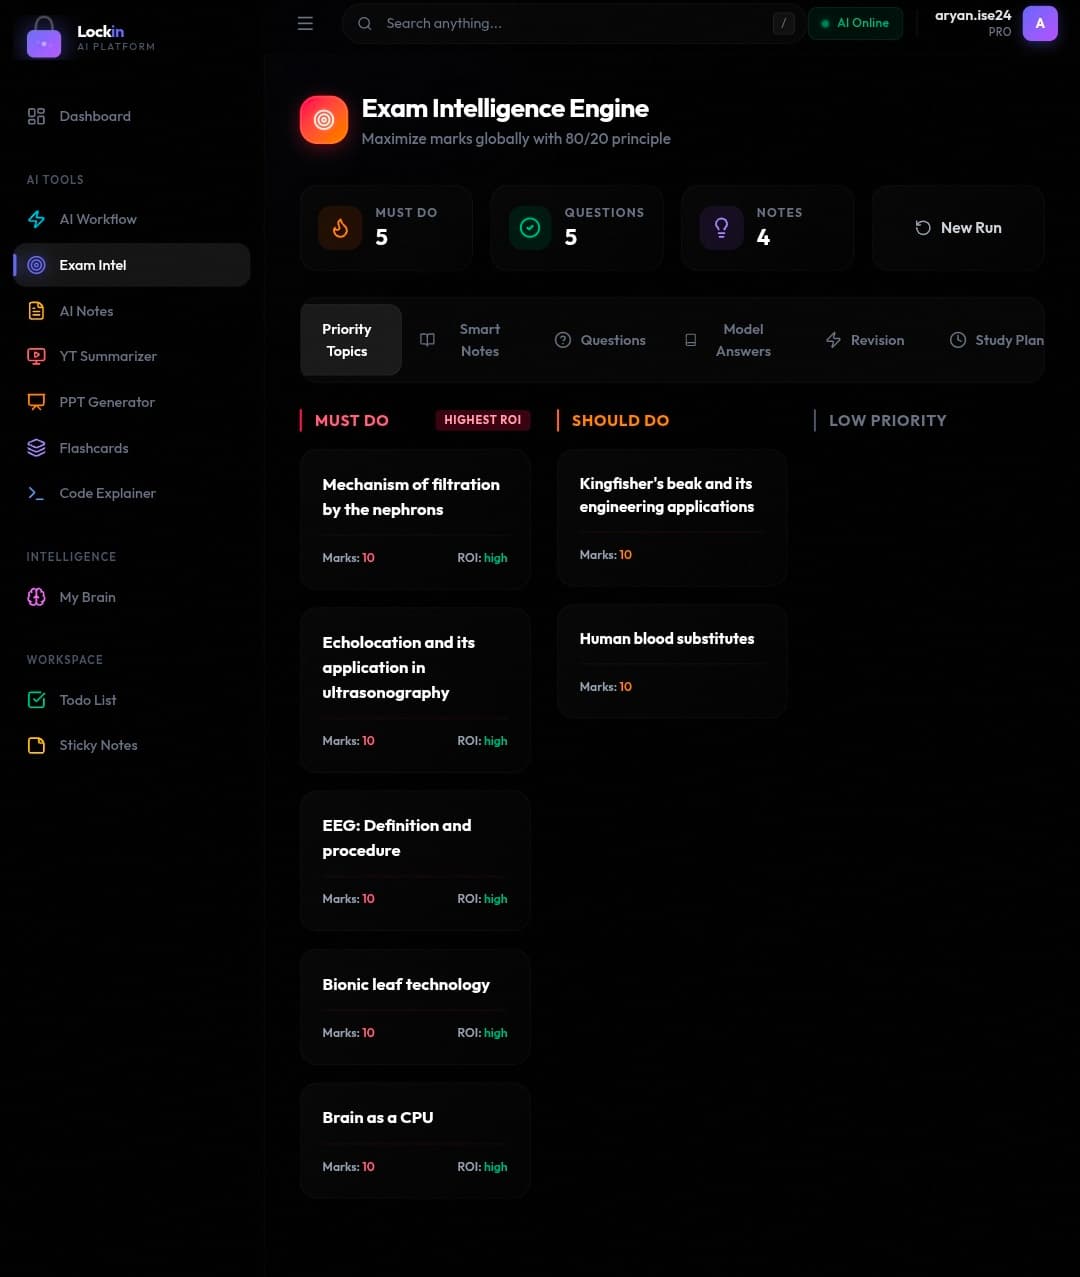Switch to the Questions tab
This screenshot has width=1080, height=1277.
(x=600, y=340)
